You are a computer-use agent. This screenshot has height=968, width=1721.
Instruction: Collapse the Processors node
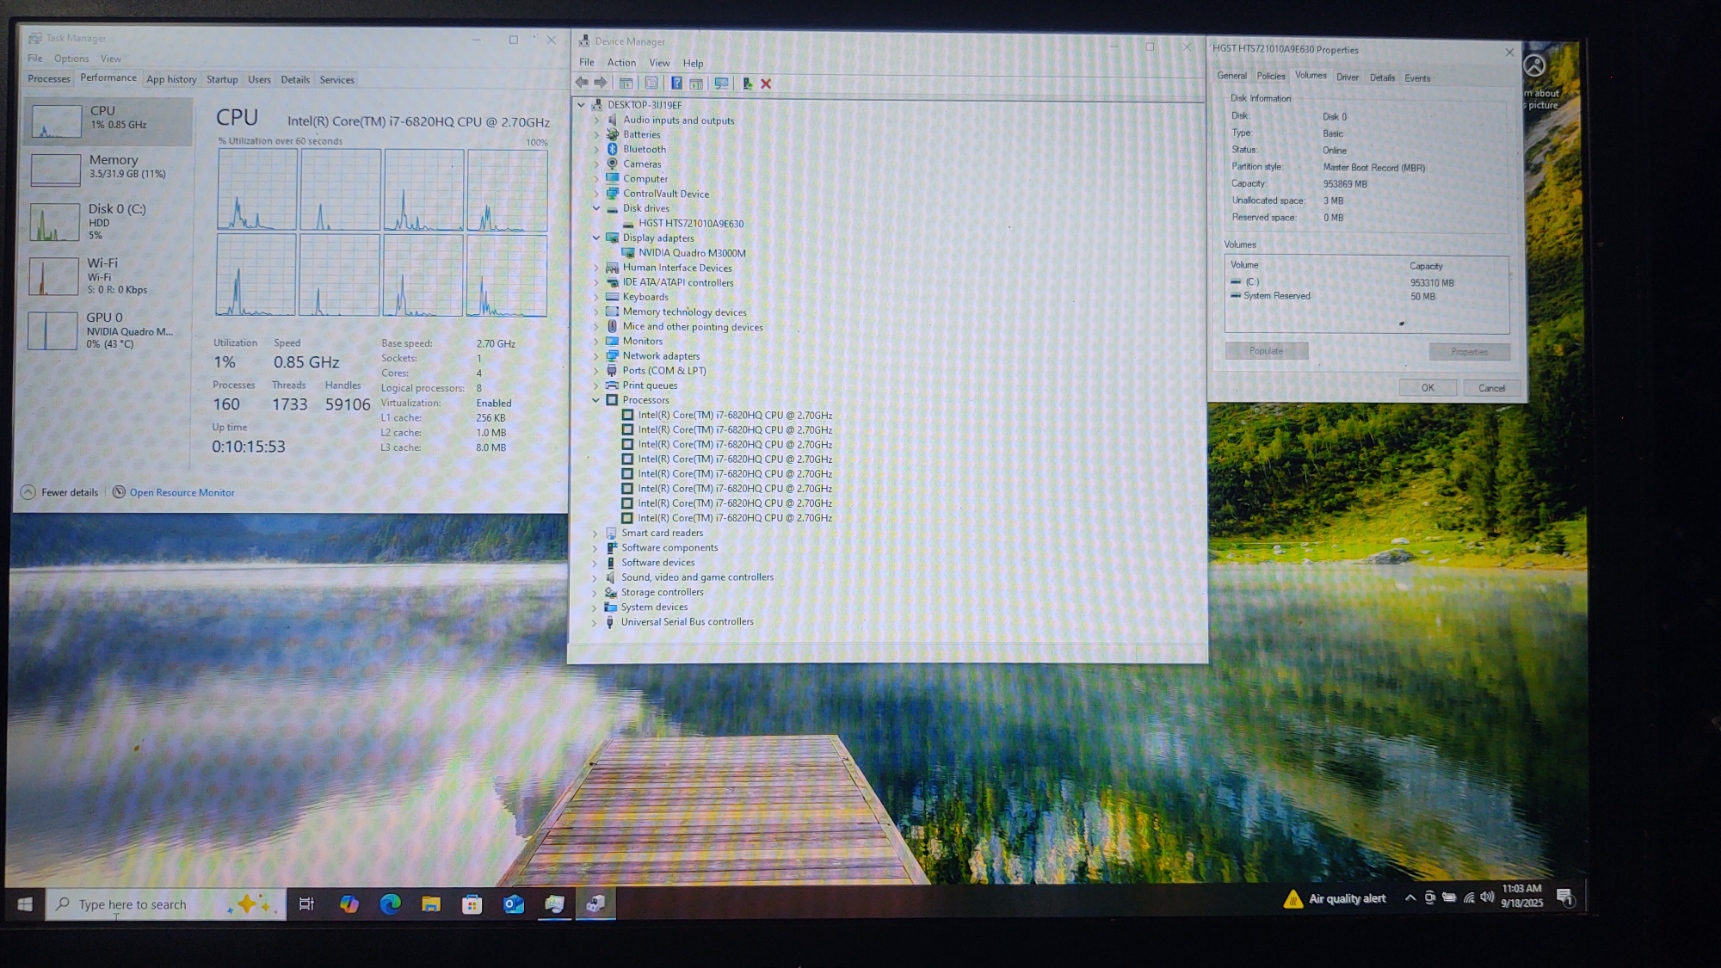[597, 400]
